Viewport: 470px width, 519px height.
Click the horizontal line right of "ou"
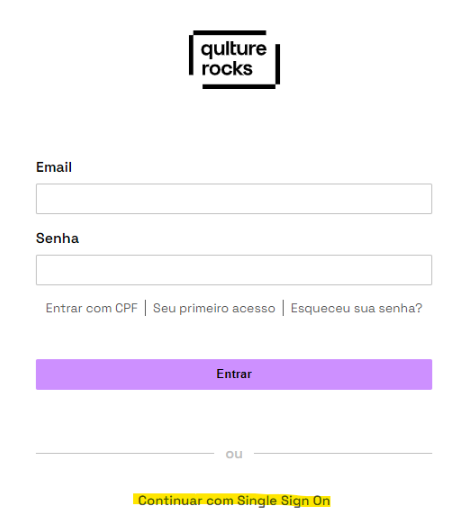pos(343,453)
